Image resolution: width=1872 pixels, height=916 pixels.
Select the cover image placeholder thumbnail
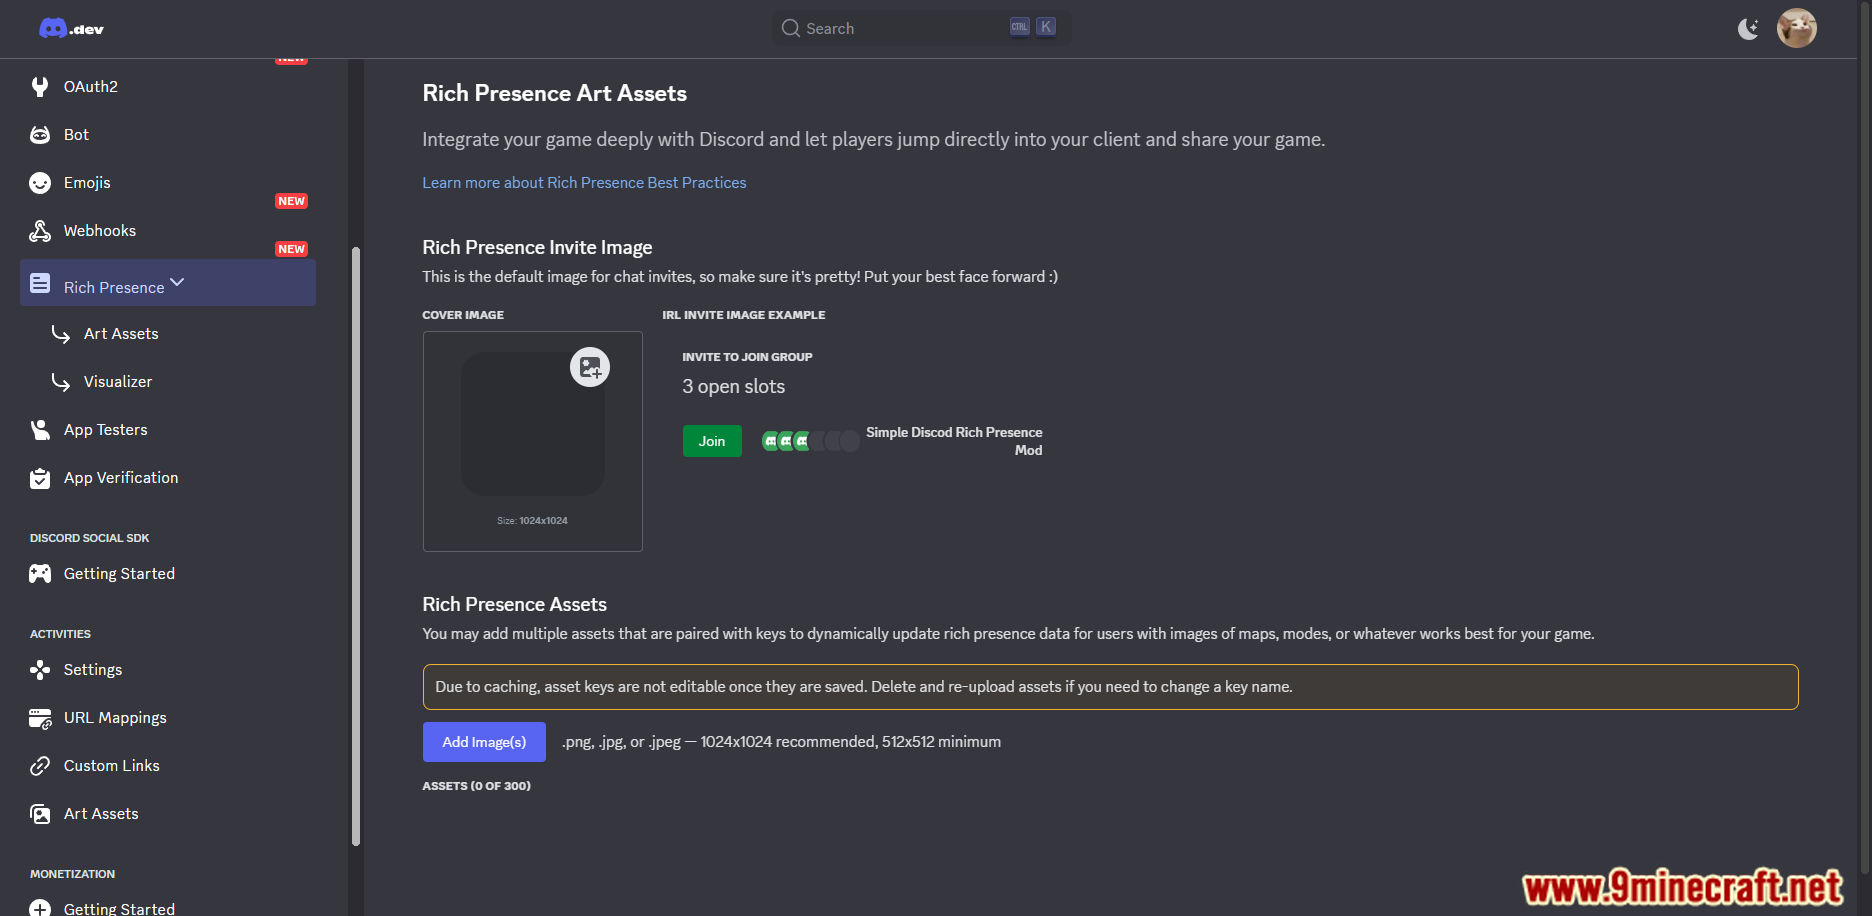click(533, 424)
